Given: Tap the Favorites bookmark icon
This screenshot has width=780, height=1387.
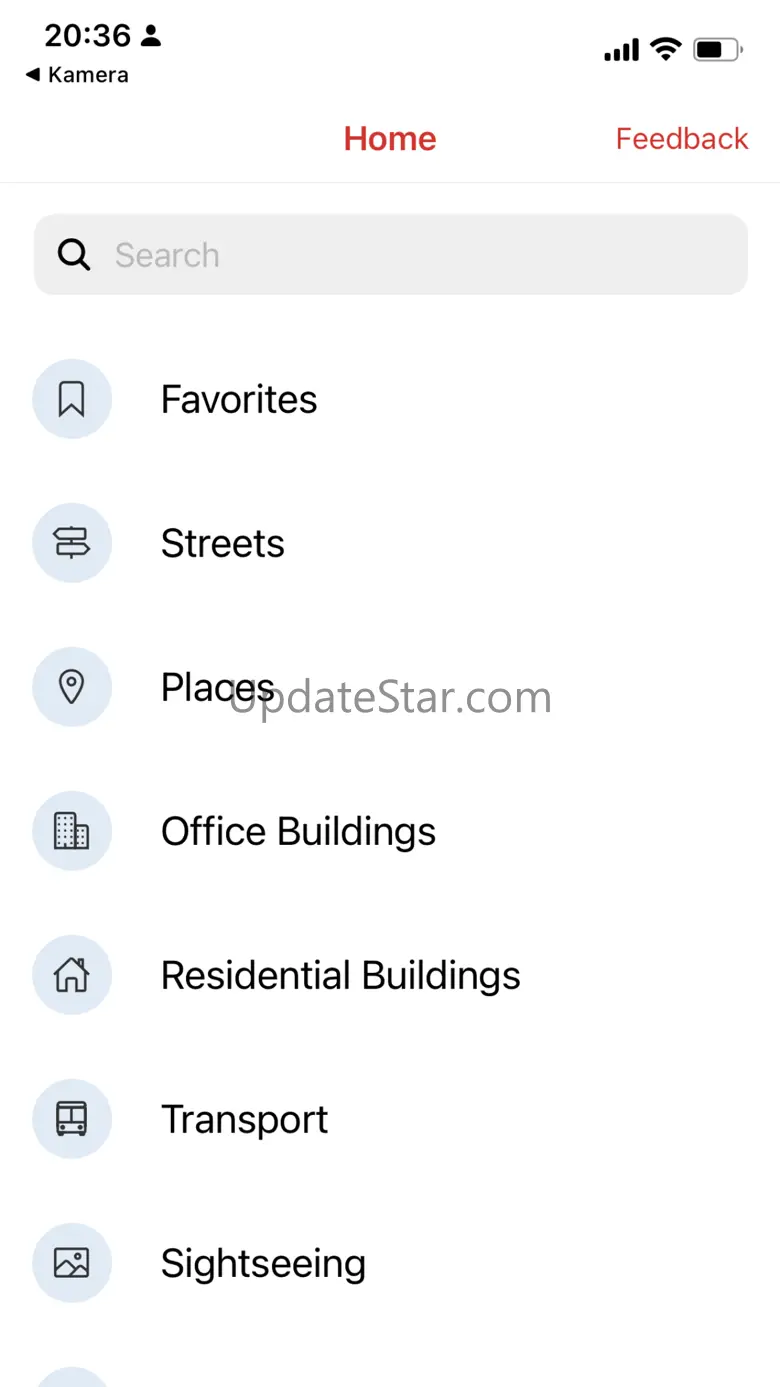Looking at the screenshot, I should click(72, 399).
